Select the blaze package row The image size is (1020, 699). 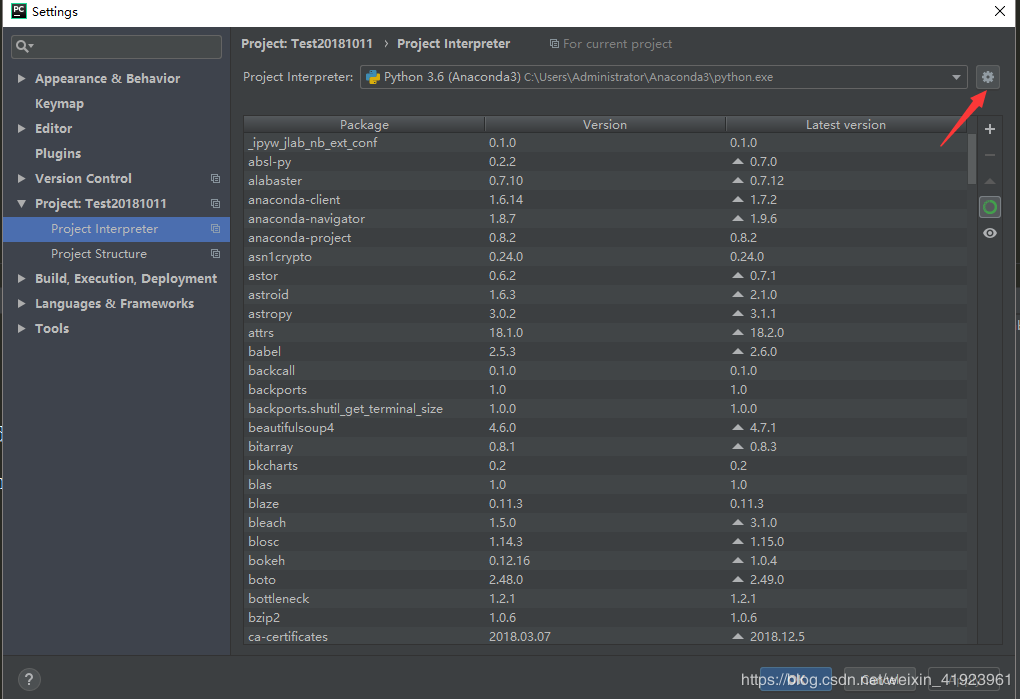[x=606, y=504]
